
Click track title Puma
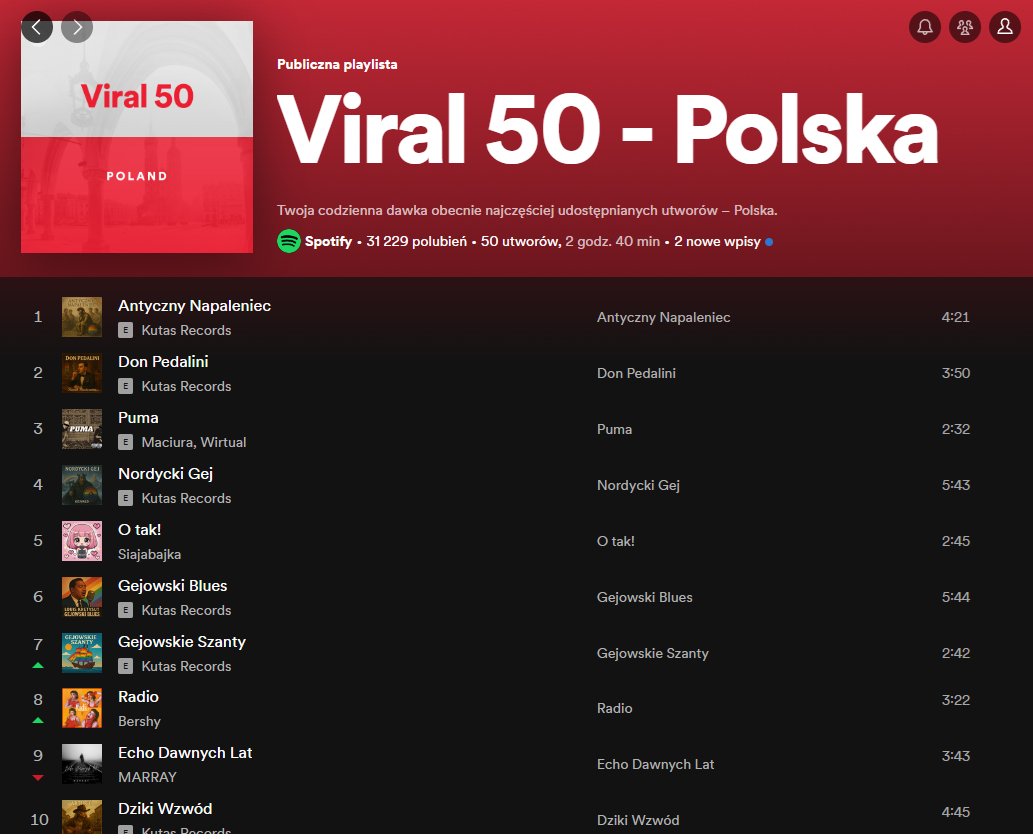138,418
